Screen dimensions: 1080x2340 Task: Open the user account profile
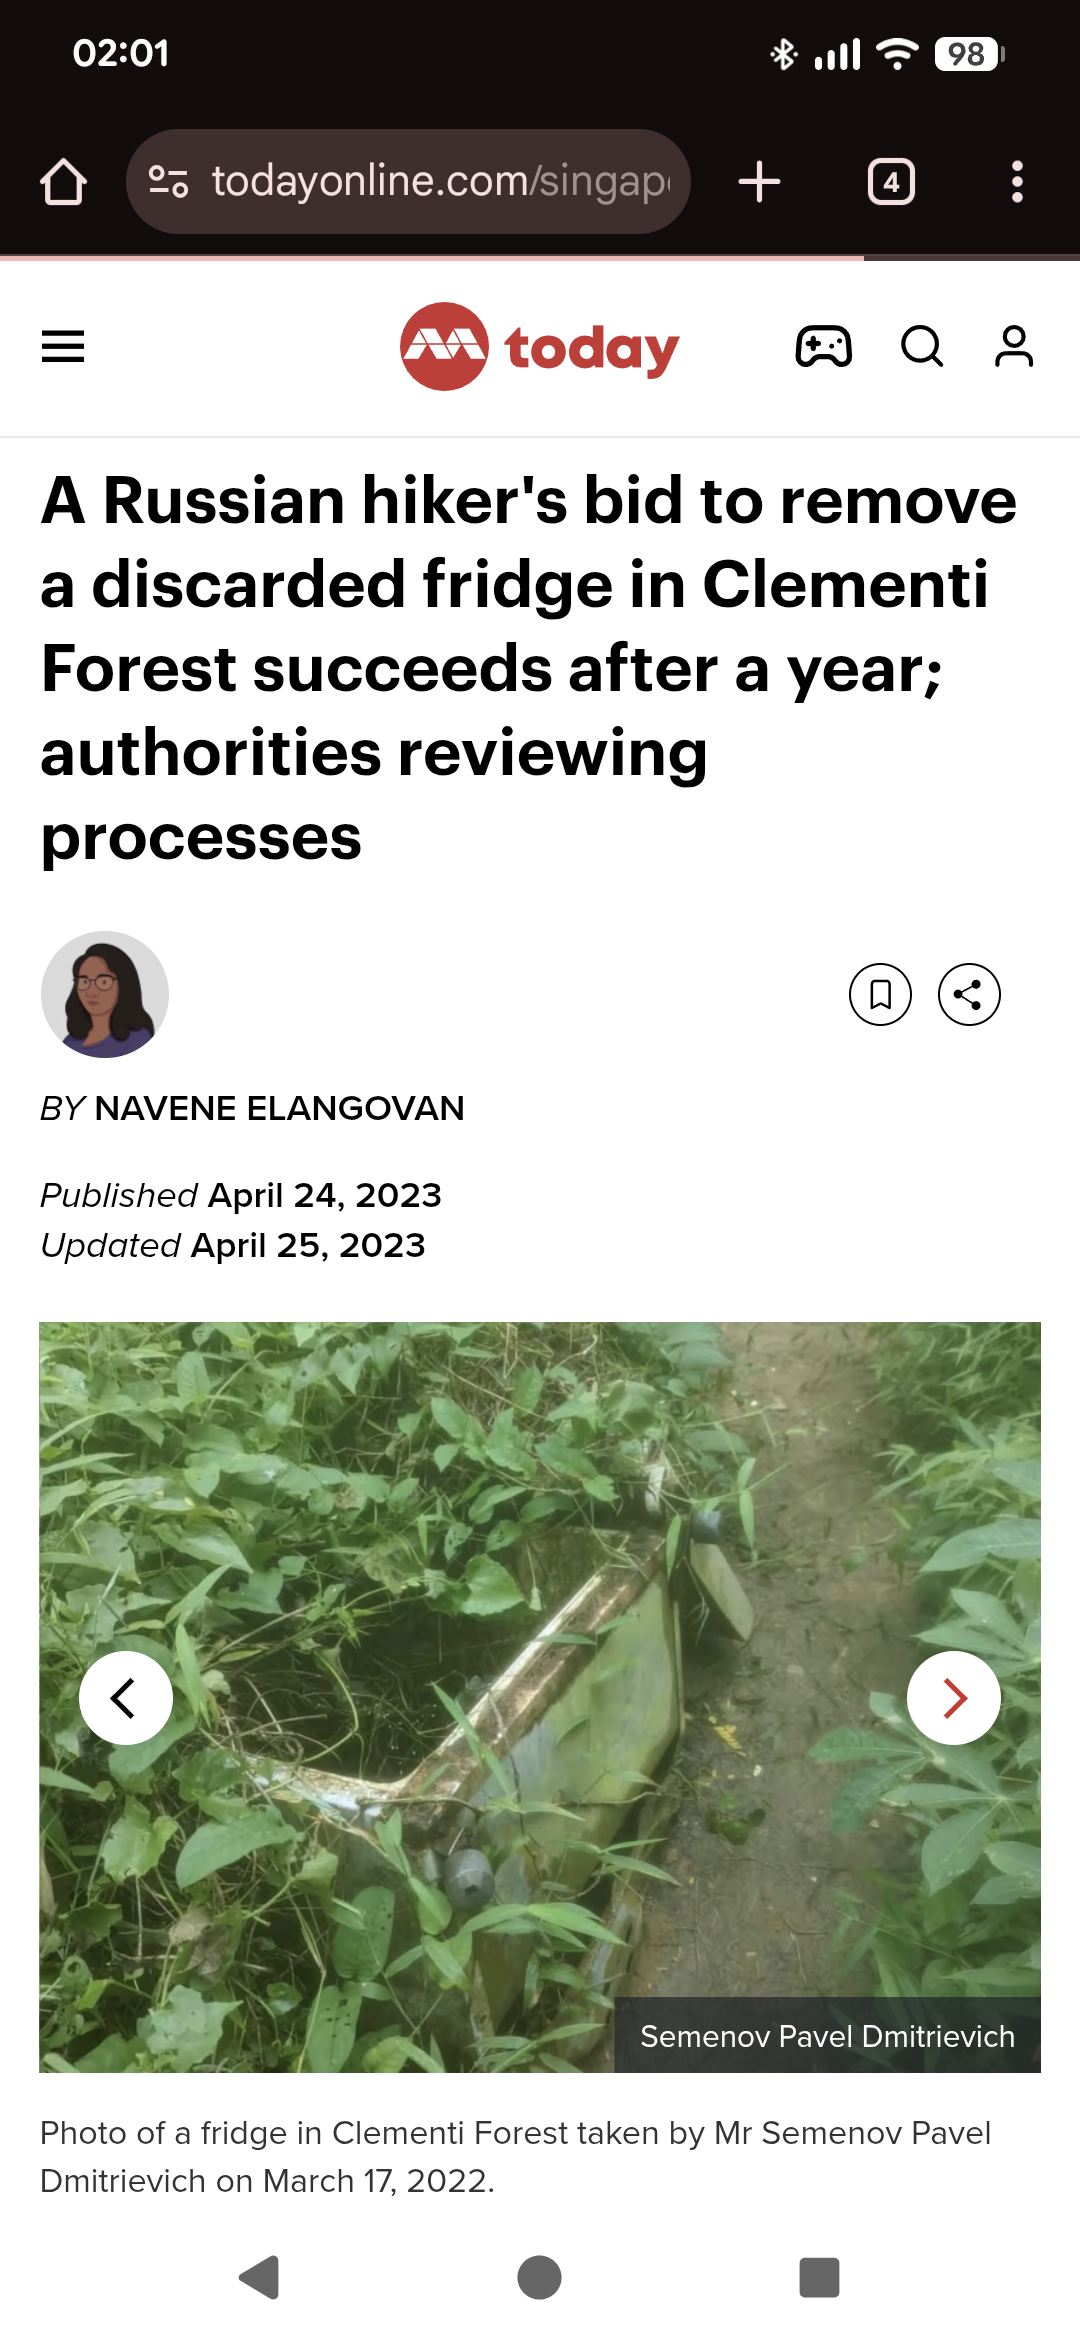click(1013, 347)
